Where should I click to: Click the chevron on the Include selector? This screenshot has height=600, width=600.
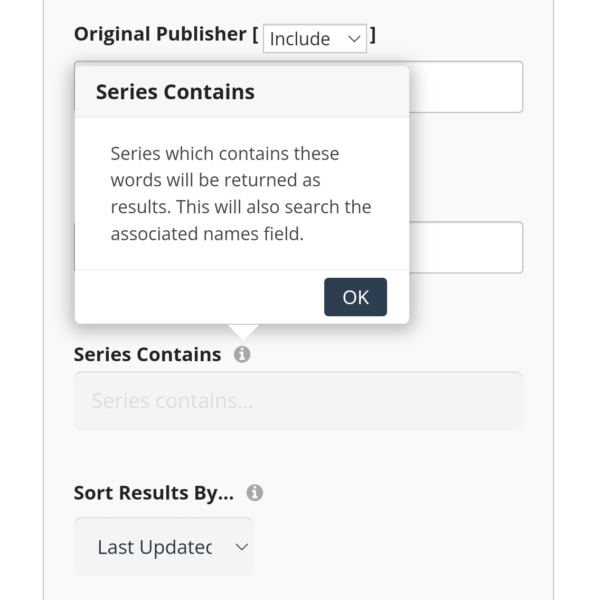353,38
